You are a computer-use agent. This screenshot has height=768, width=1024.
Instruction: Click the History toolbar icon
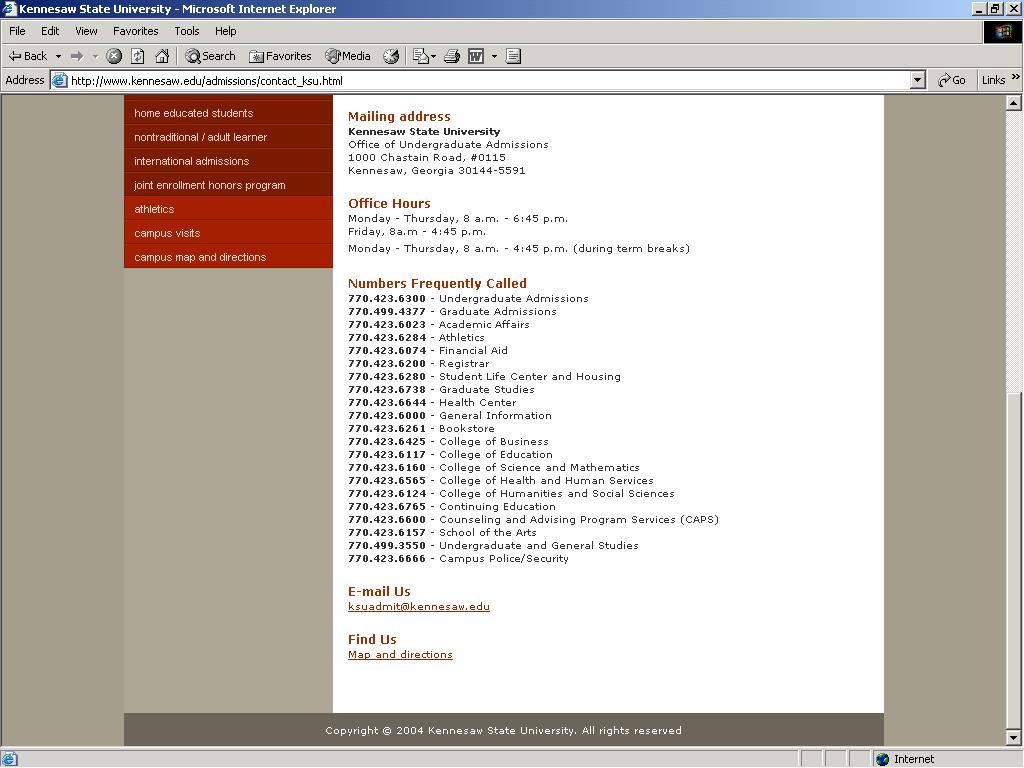391,56
